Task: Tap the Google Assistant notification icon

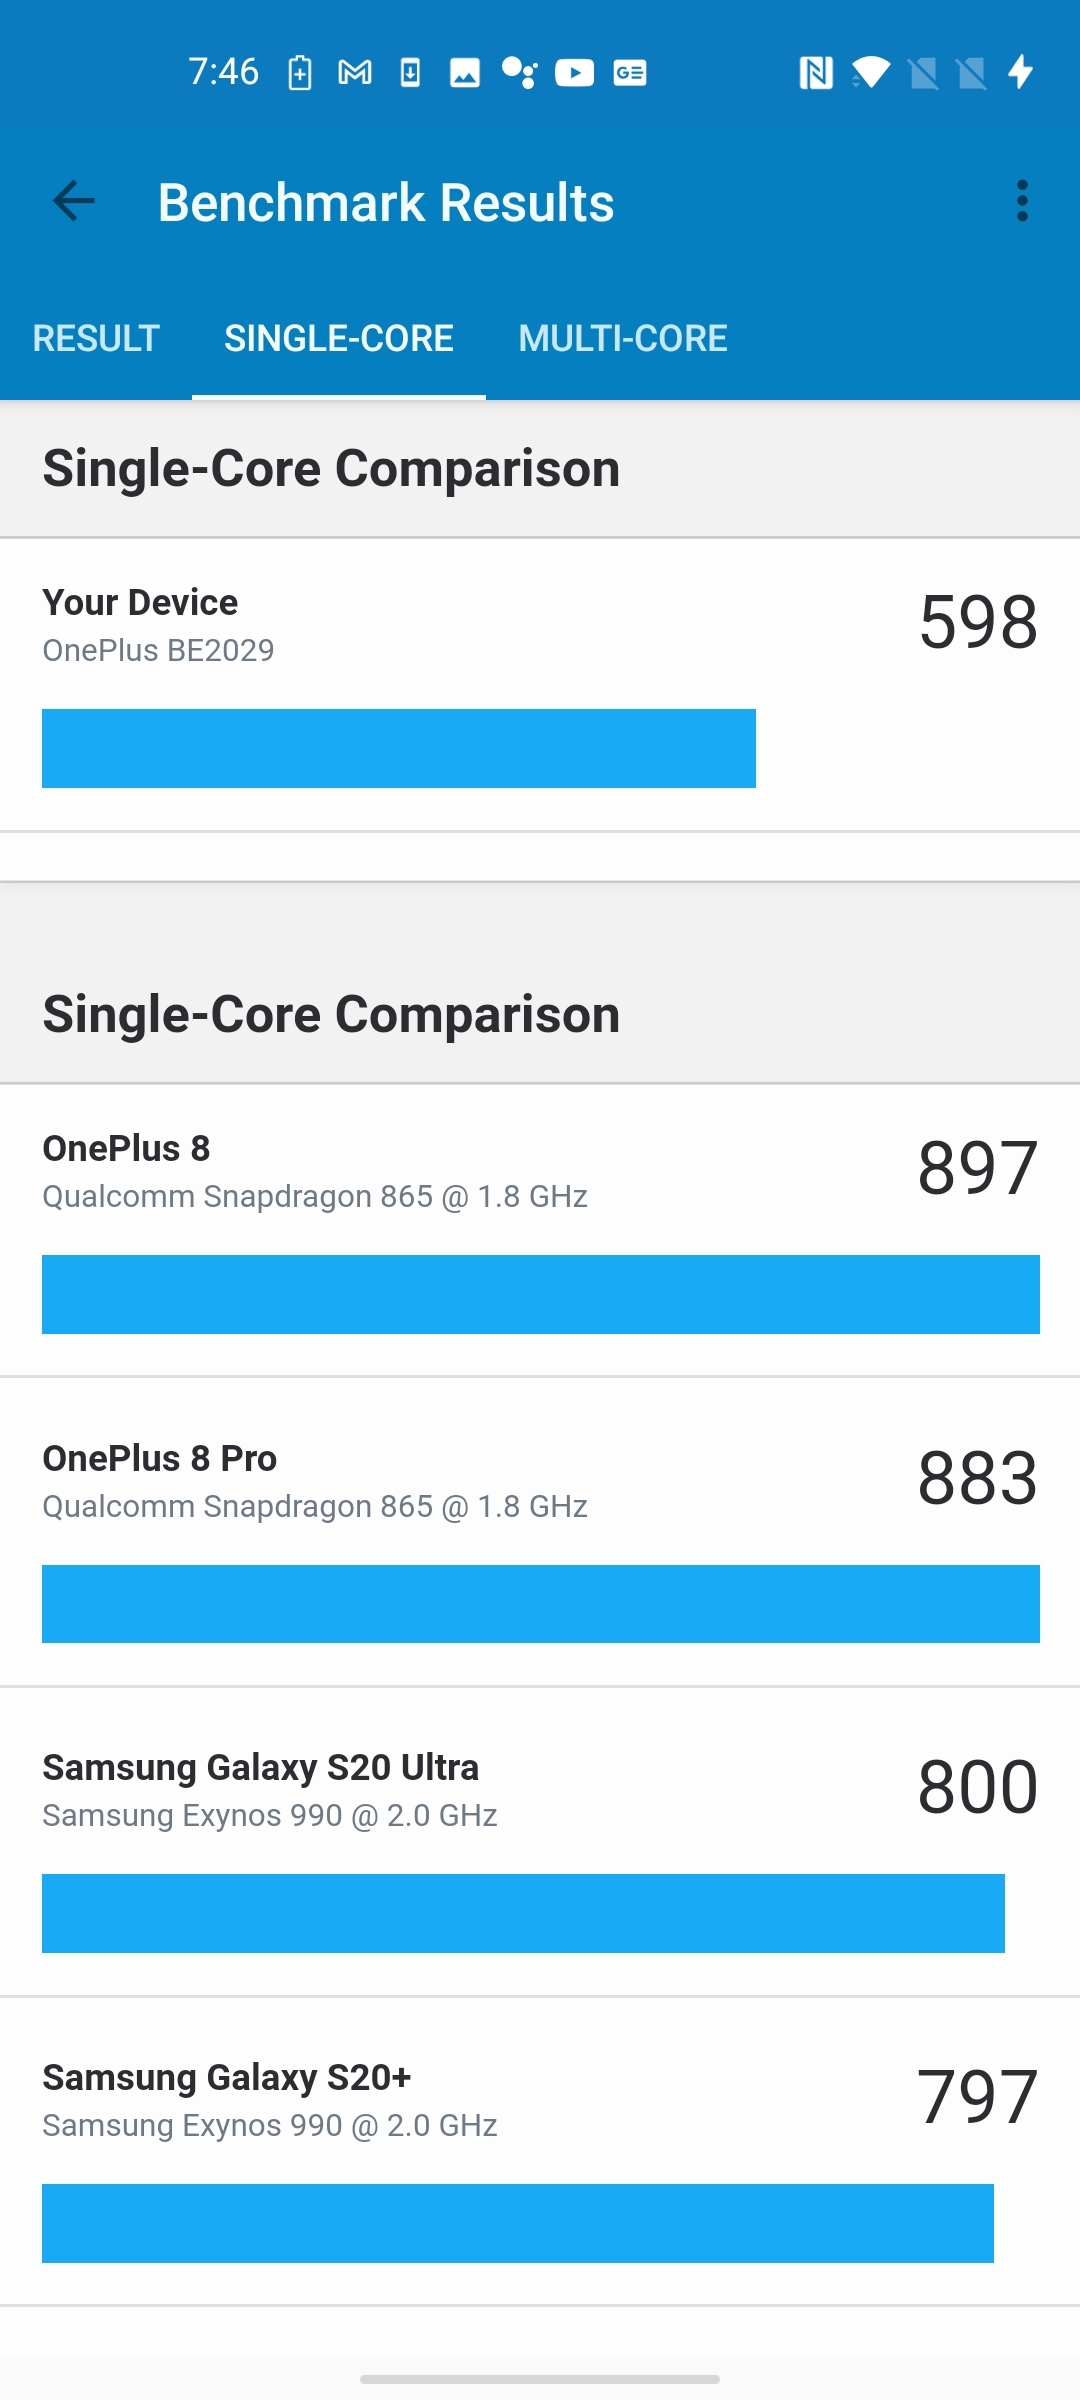Action: point(520,73)
